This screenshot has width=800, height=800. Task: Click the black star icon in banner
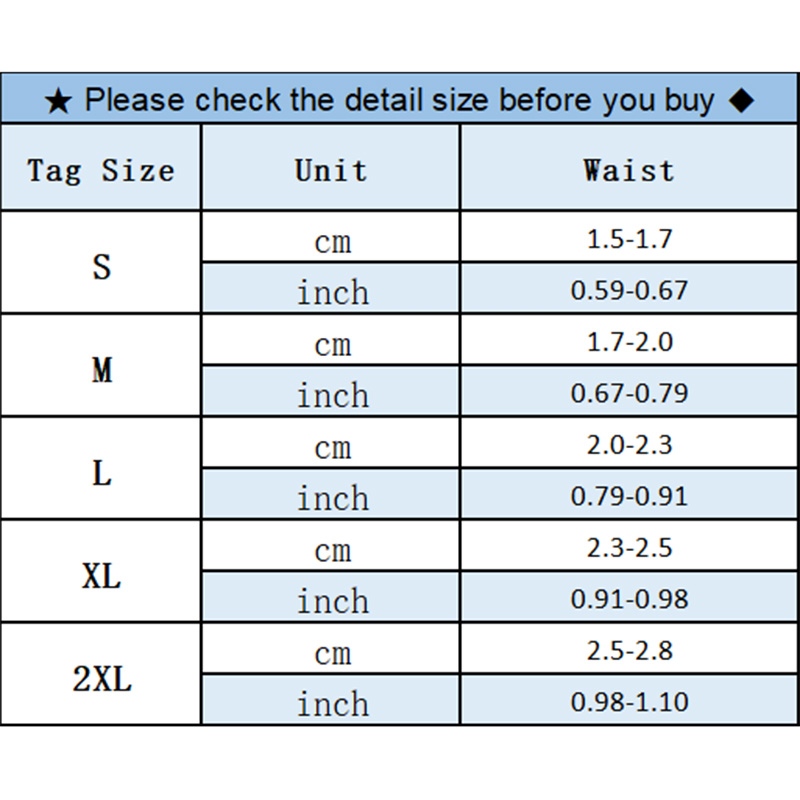(58, 101)
